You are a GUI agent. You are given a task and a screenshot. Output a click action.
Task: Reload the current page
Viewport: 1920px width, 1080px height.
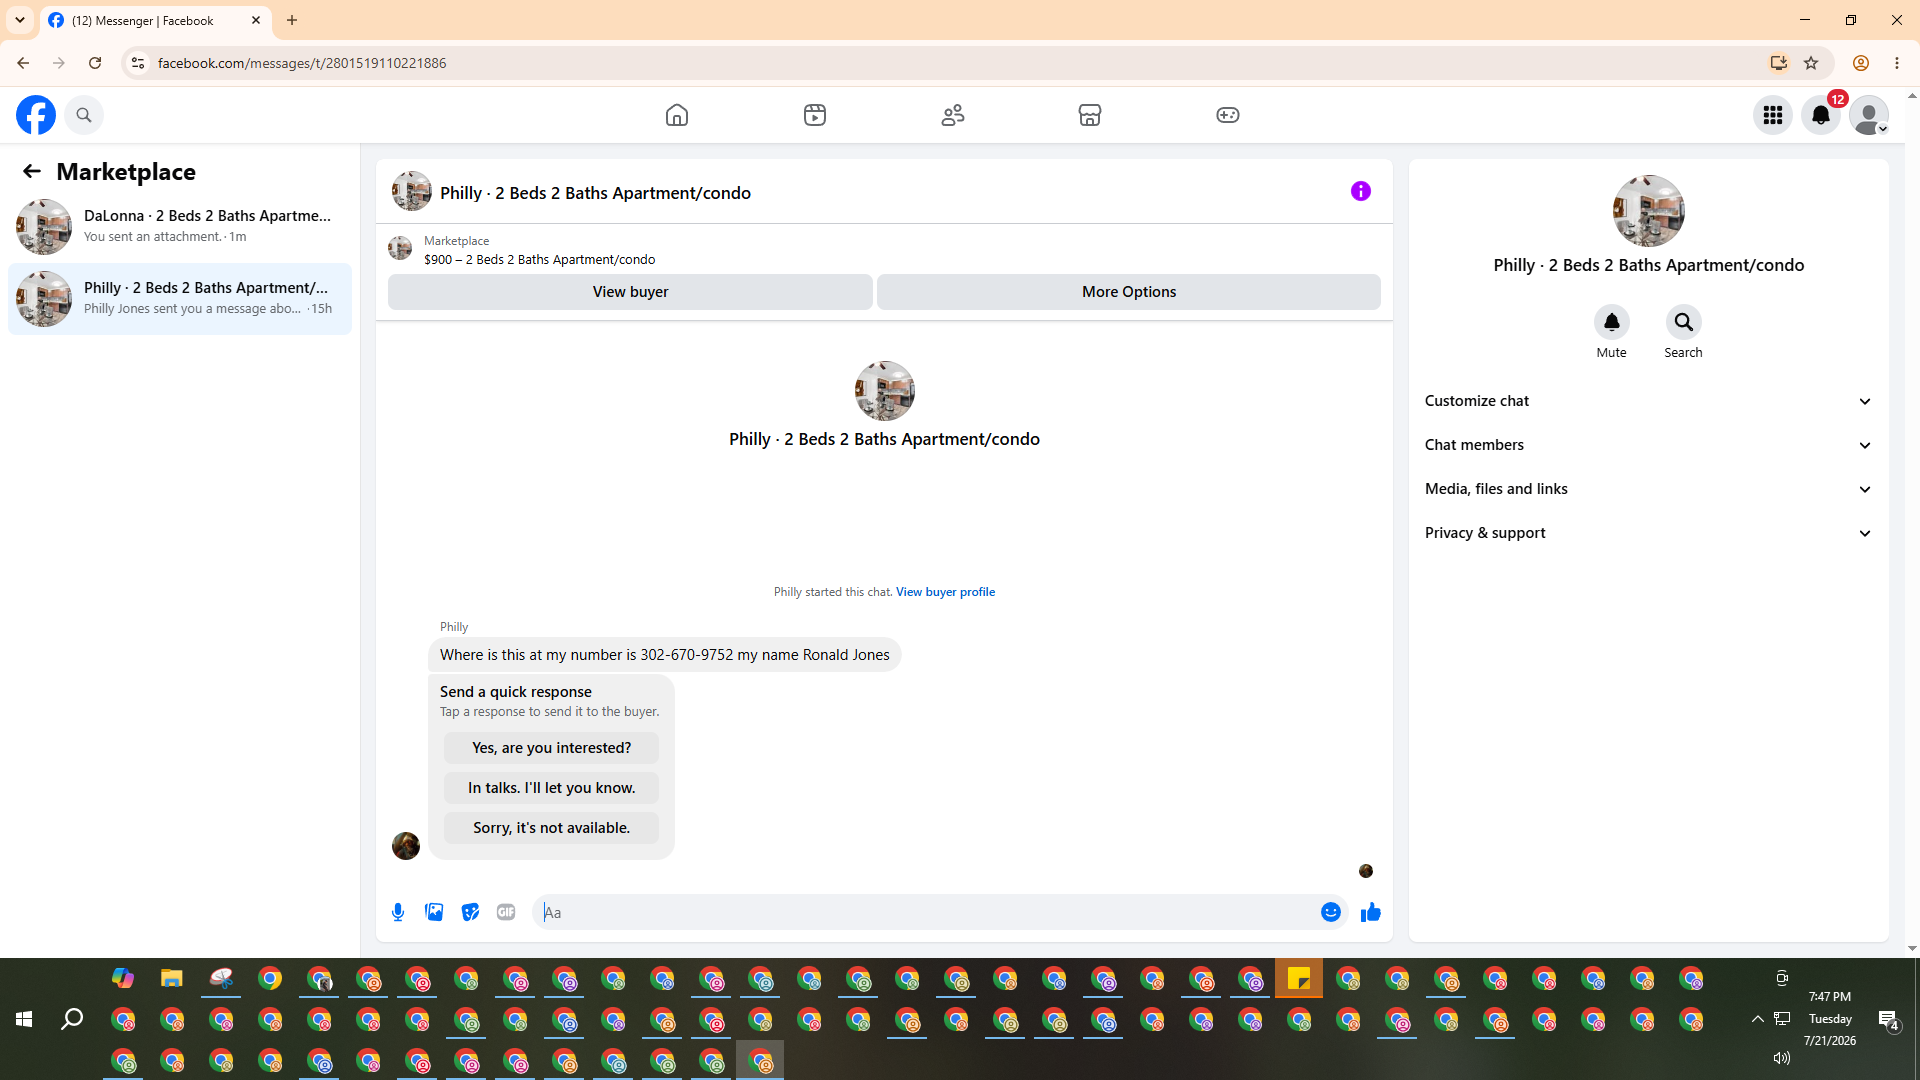[x=95, y=63]
